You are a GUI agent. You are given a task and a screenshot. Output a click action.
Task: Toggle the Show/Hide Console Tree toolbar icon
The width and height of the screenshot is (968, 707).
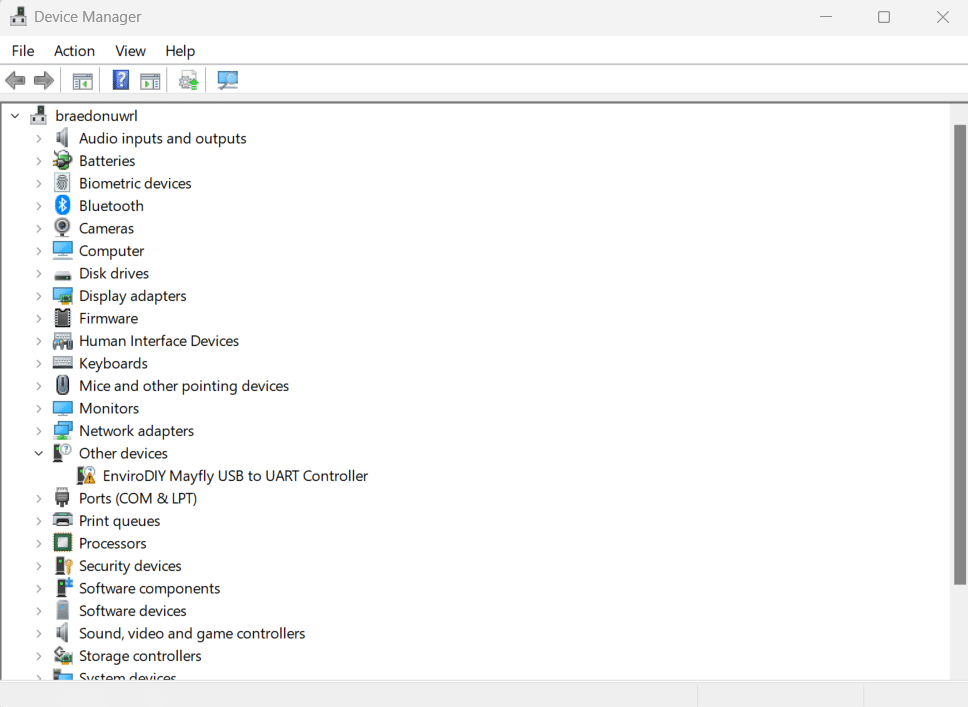click(83, 80)
